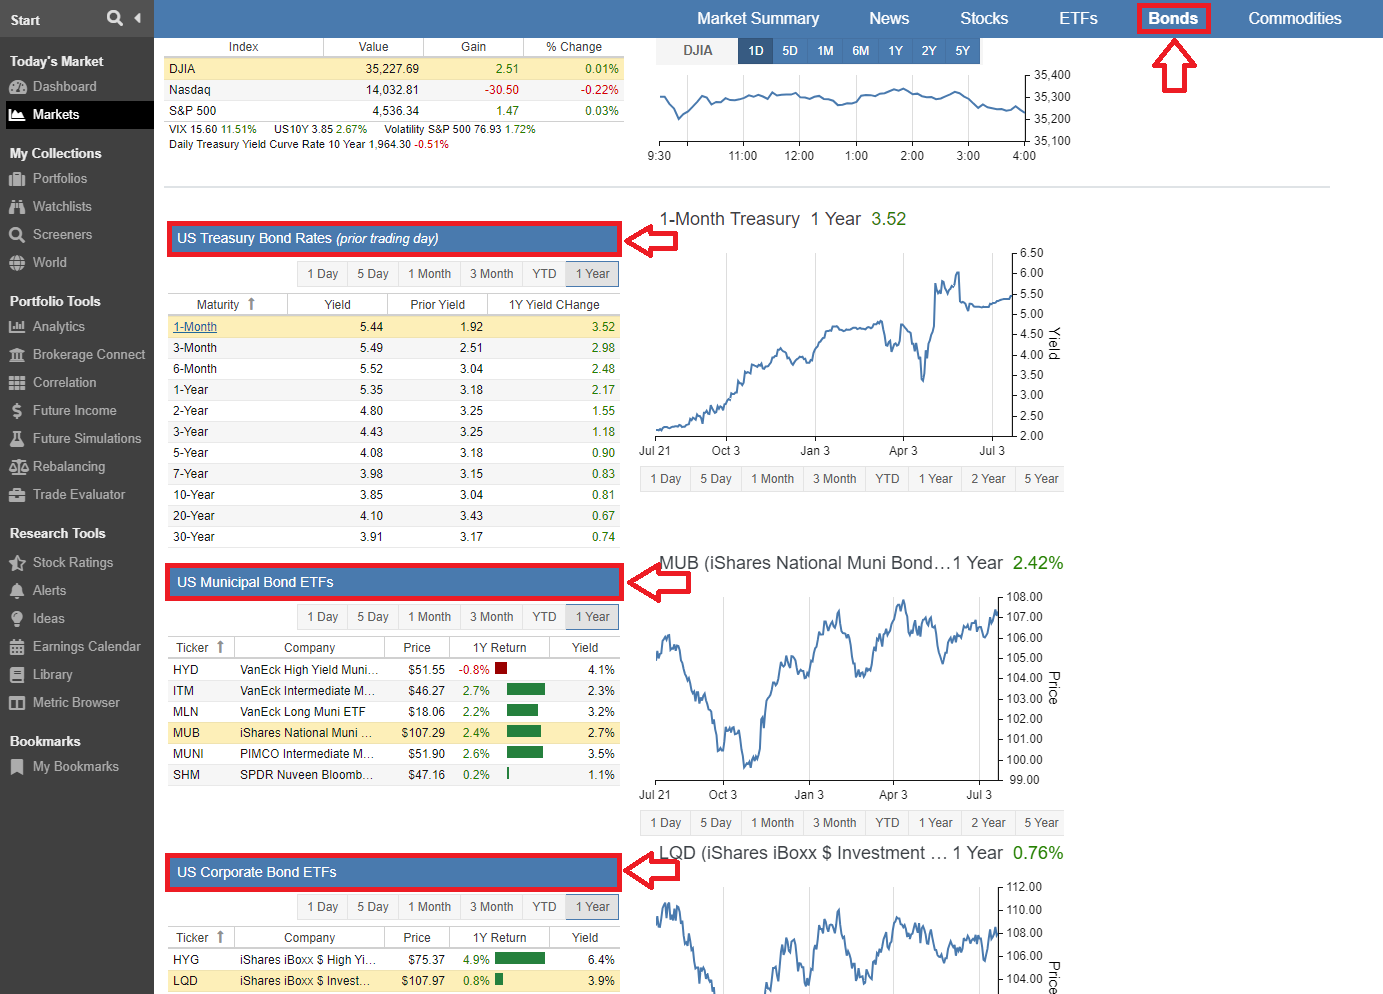Open Analytics via the bar chart icon
1383x994 pixels.
[x=17, y=327]
